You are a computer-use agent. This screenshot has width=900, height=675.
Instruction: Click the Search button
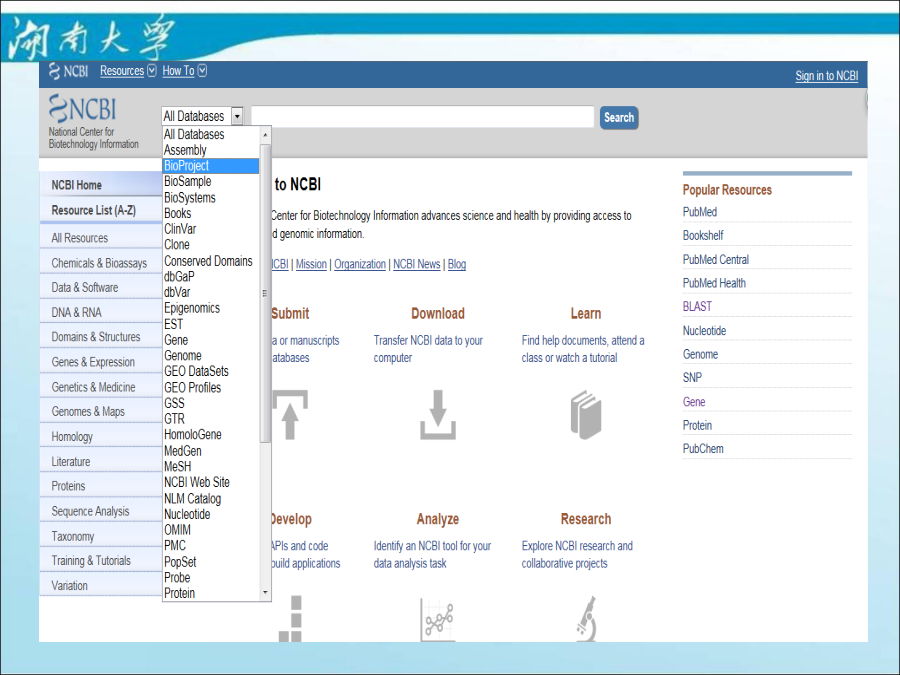(x=619, y=118)
